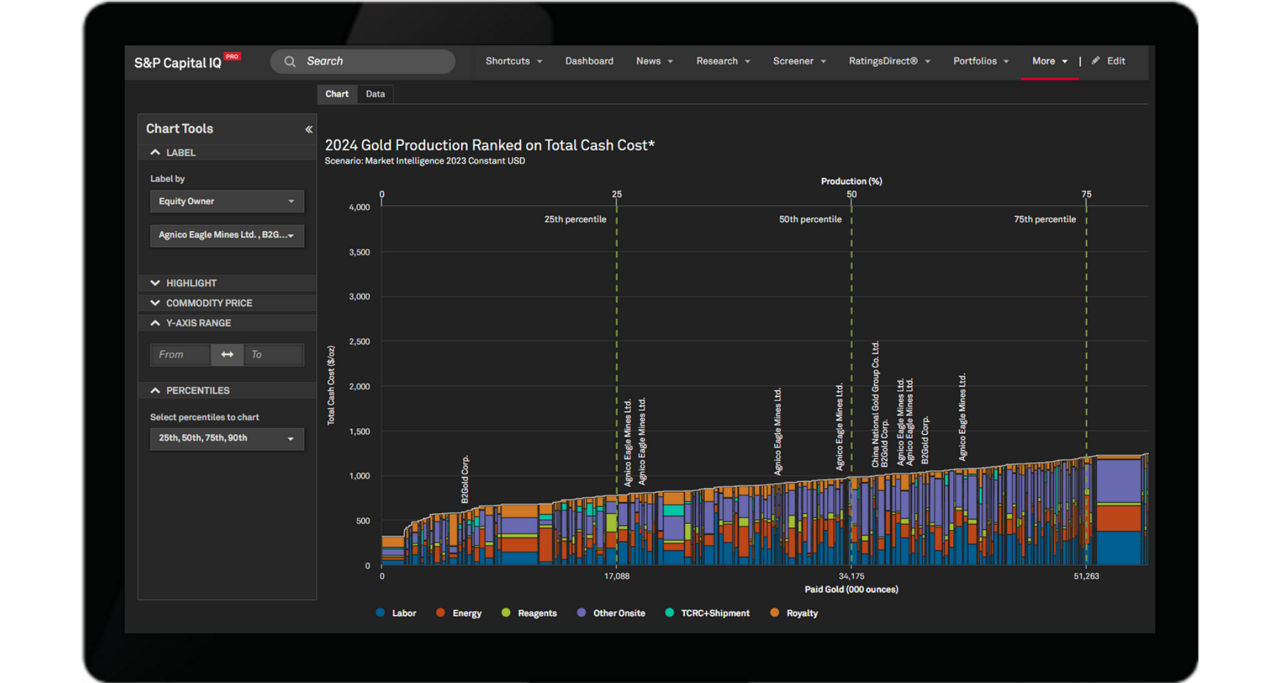The image size is (1280, 683).
Task: Expand the COMMODITY PRICE section
Action: point(227,303)
